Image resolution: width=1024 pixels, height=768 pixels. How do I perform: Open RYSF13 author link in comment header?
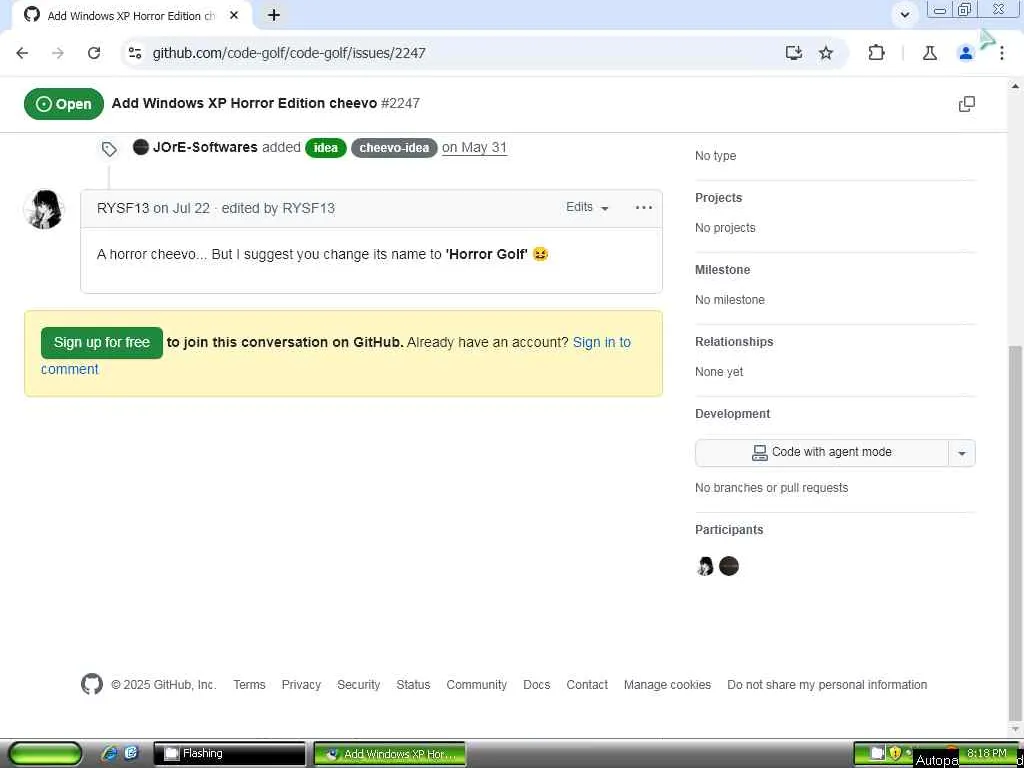click(x=123, y=208)
